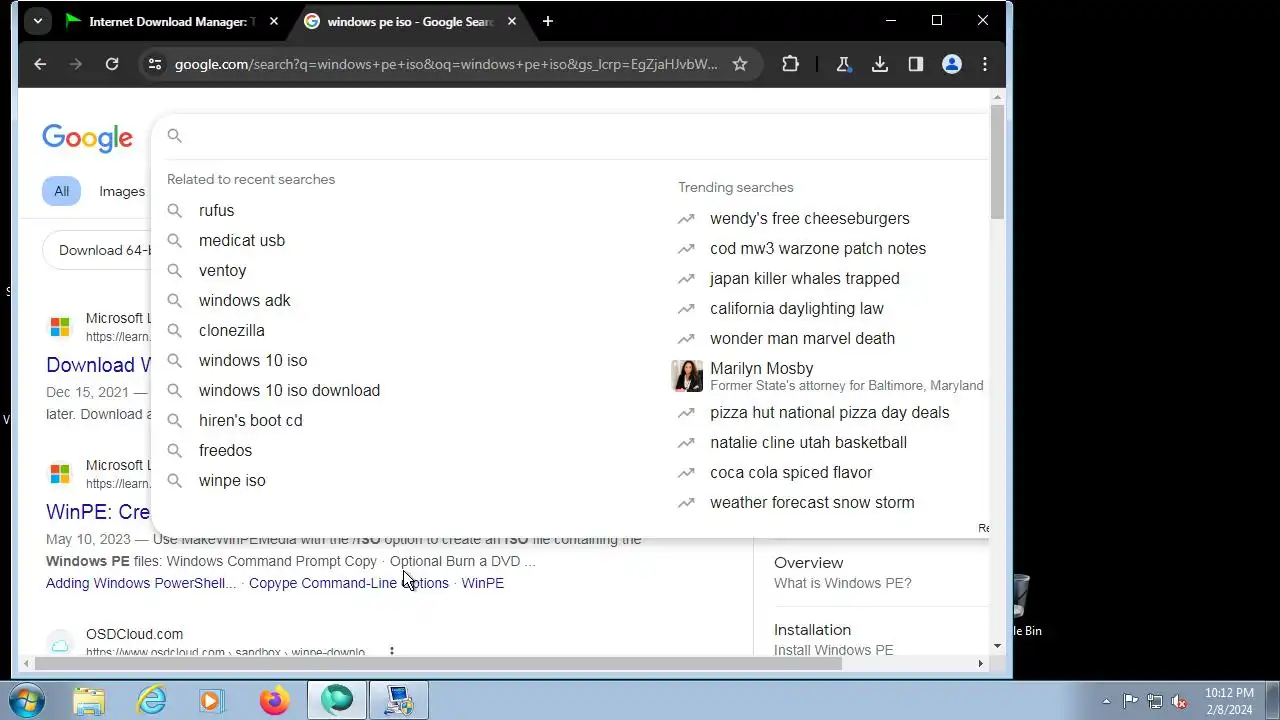This screenshot has height=720, width=1280.
Task: Open a new Chrome tab with plus button
Action: pyautogui.click(x=547, y=21)
